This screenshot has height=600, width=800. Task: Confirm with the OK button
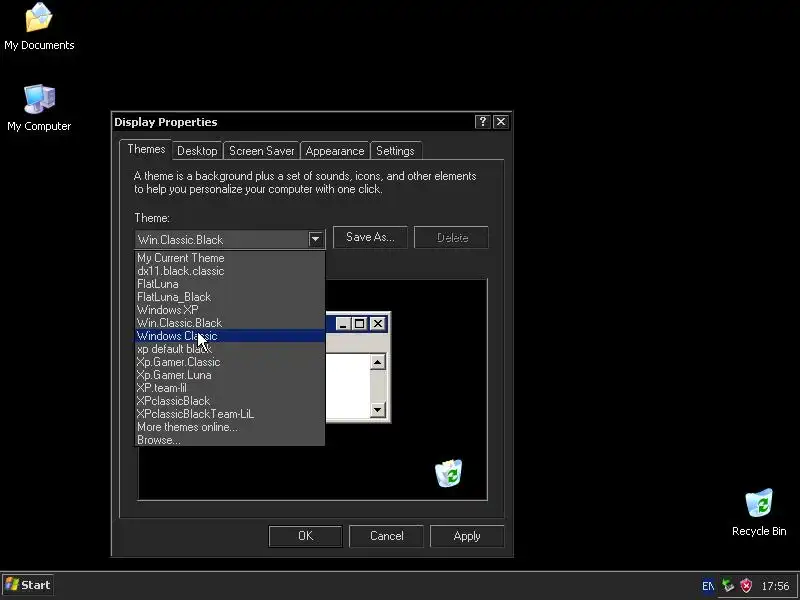305,536
